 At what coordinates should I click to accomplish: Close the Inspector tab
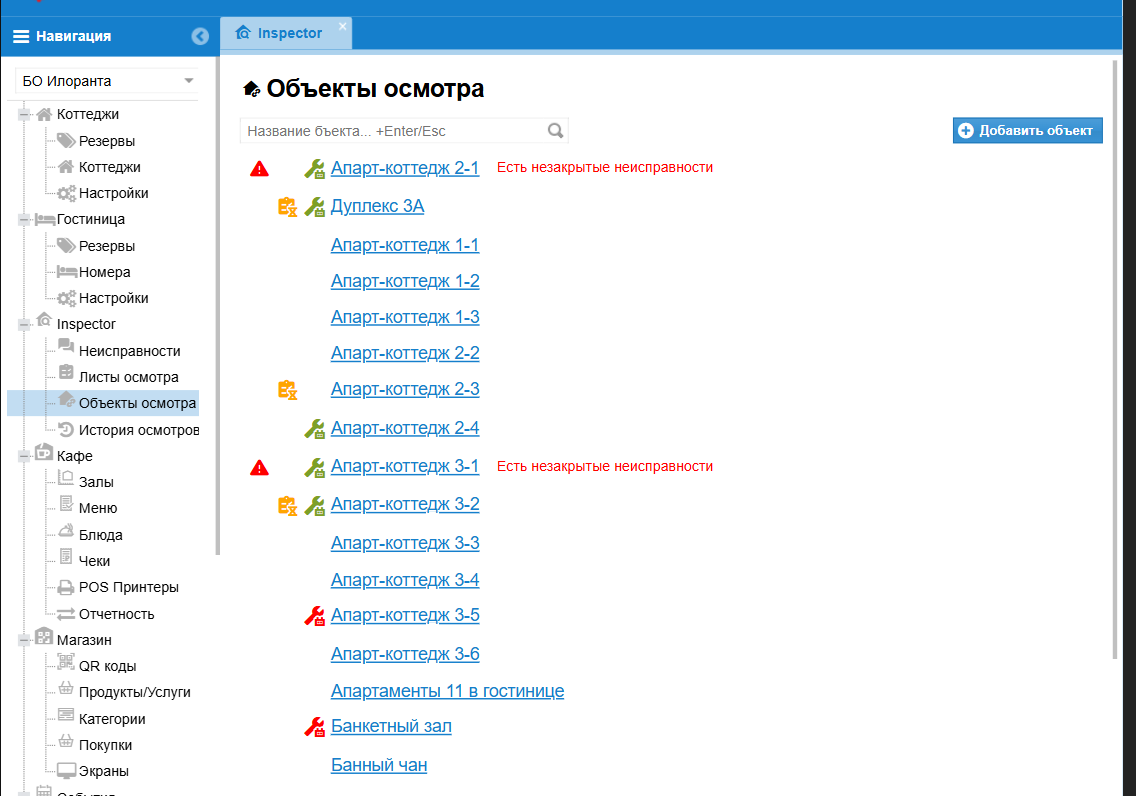point(343,26)
